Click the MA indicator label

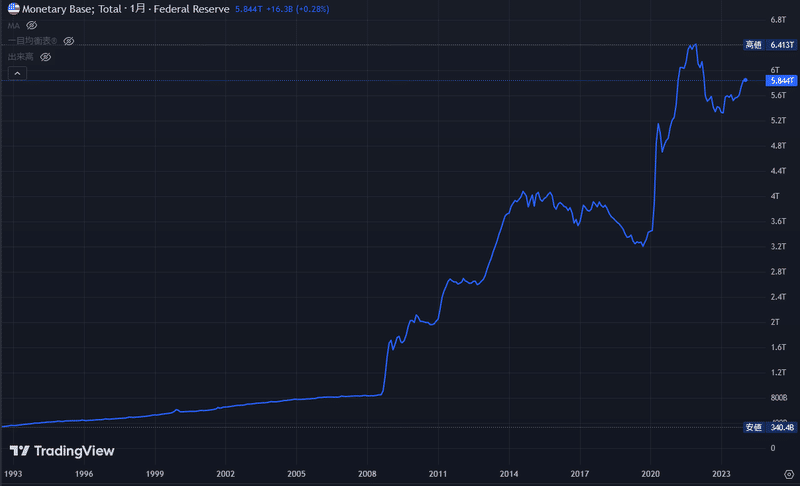point(14,25)
